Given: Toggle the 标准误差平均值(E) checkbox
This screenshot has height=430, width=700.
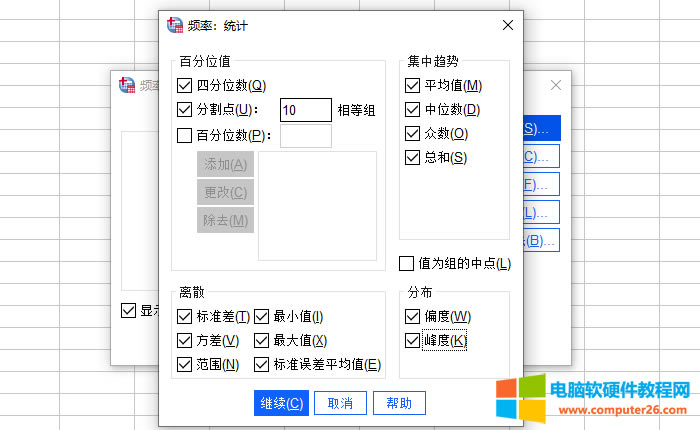Looking at the screenshot, I should click(262, 365).
